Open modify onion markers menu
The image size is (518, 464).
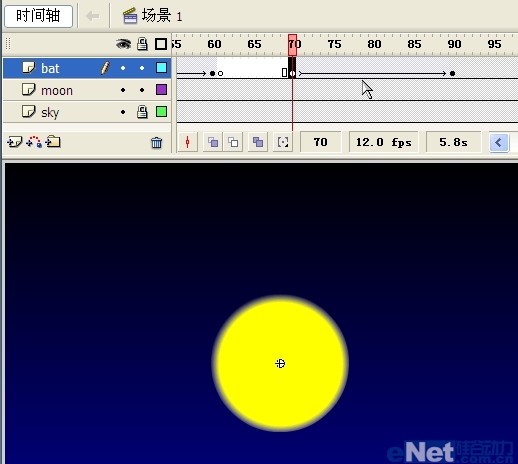(x=283, y=142)
